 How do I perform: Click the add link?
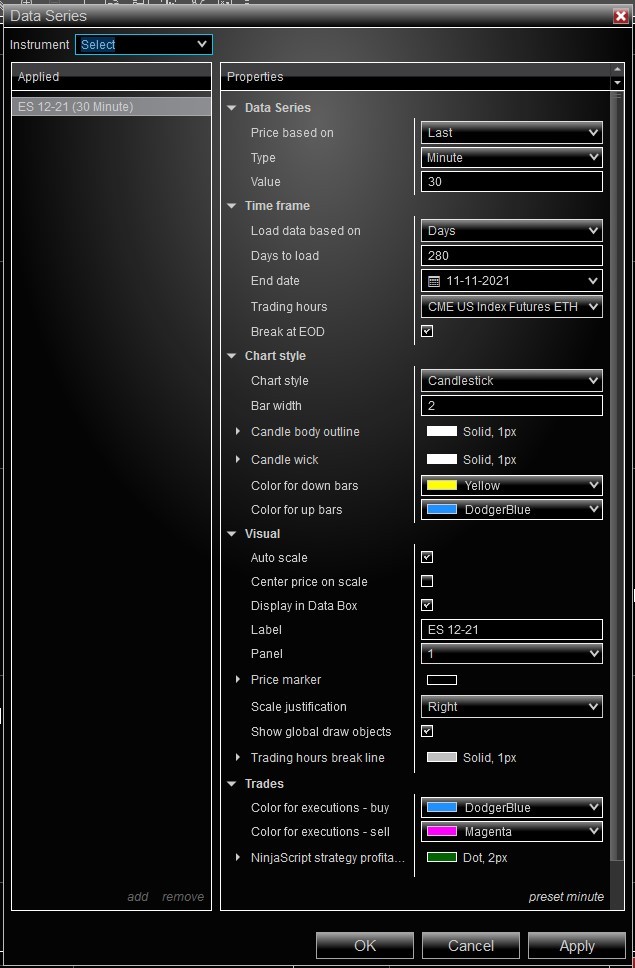pos(138,897)
